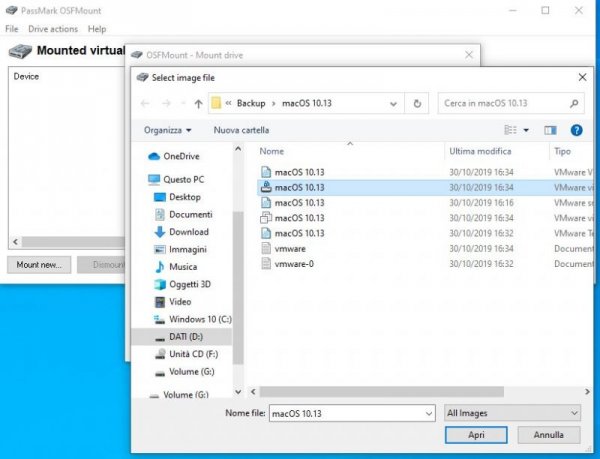The height and width of the screenshot is (459, 600).
Task: Click the Mount new... button
Action: [x=39, y=265]
